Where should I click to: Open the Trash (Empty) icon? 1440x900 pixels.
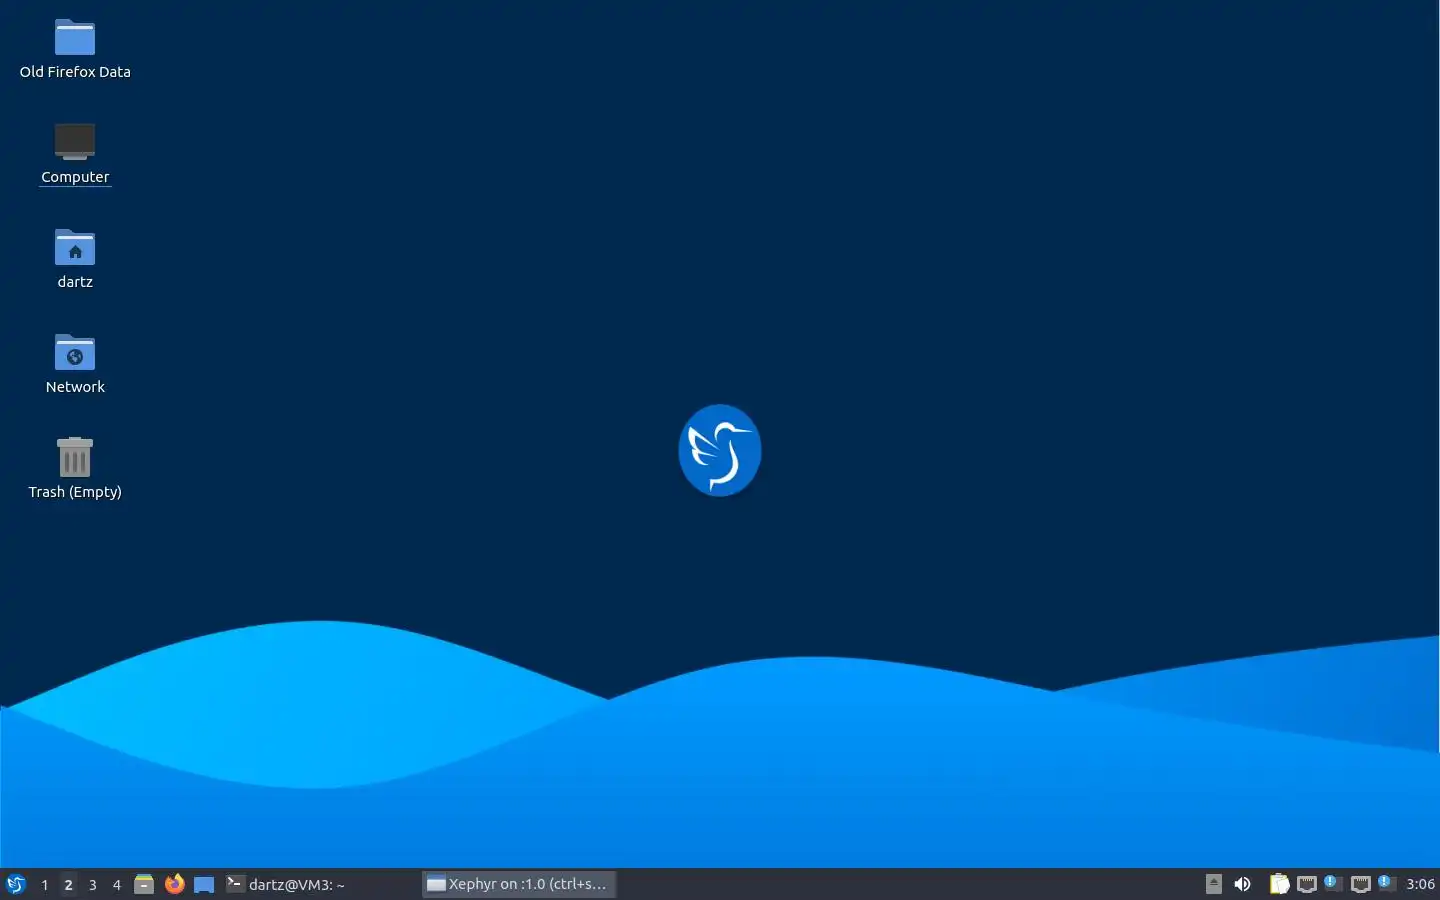tap(75, 468)
